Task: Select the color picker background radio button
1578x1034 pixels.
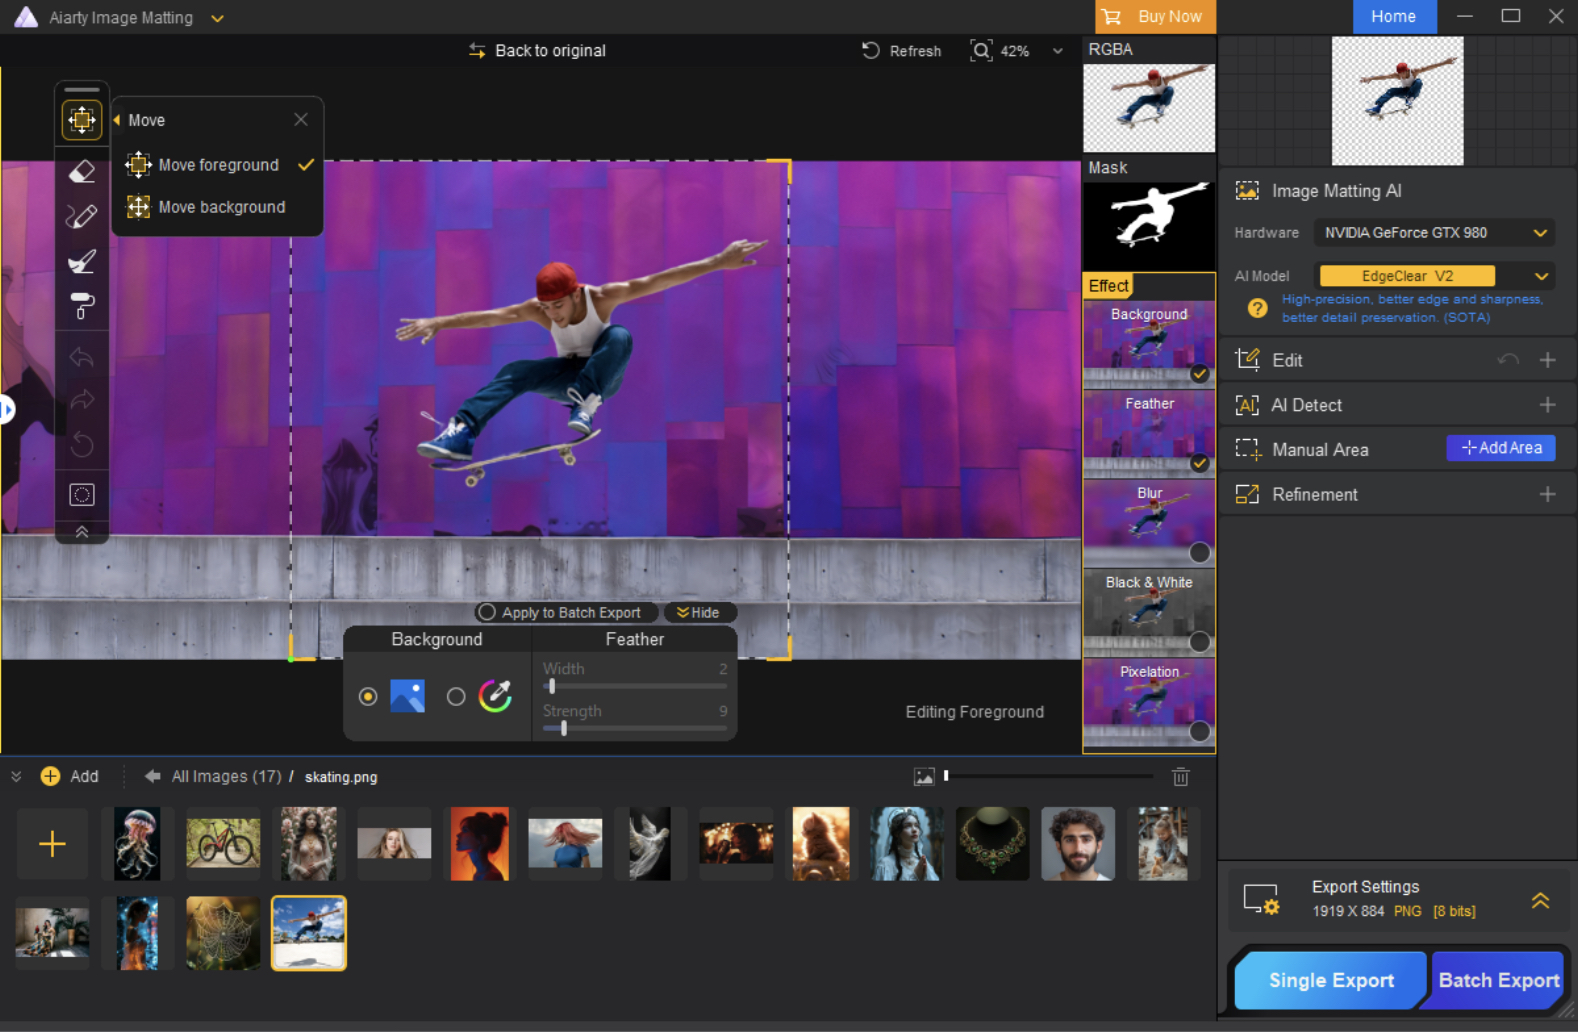Action: tap(456, 697)
